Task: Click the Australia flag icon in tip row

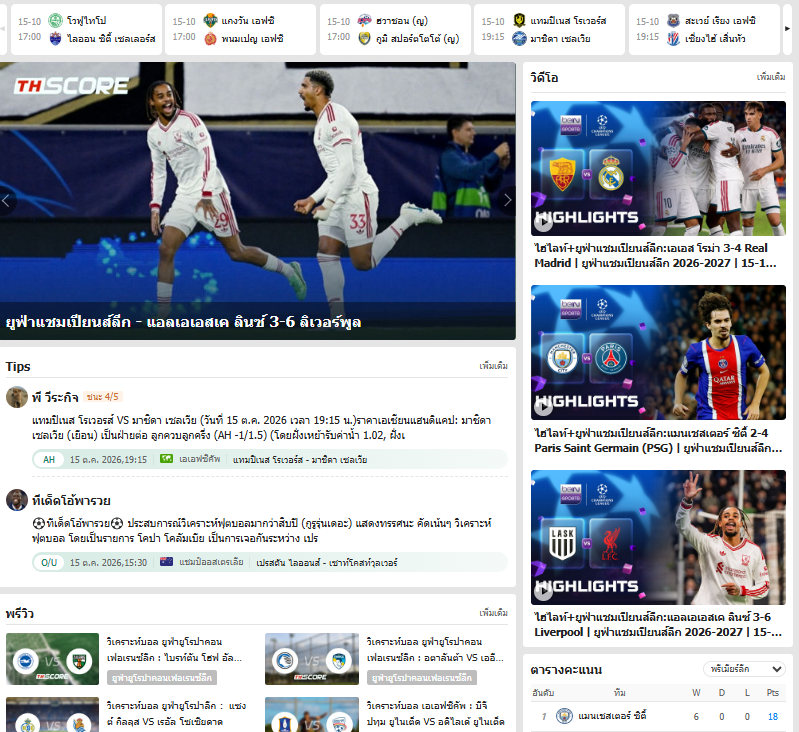Action: tap(166, 562)
